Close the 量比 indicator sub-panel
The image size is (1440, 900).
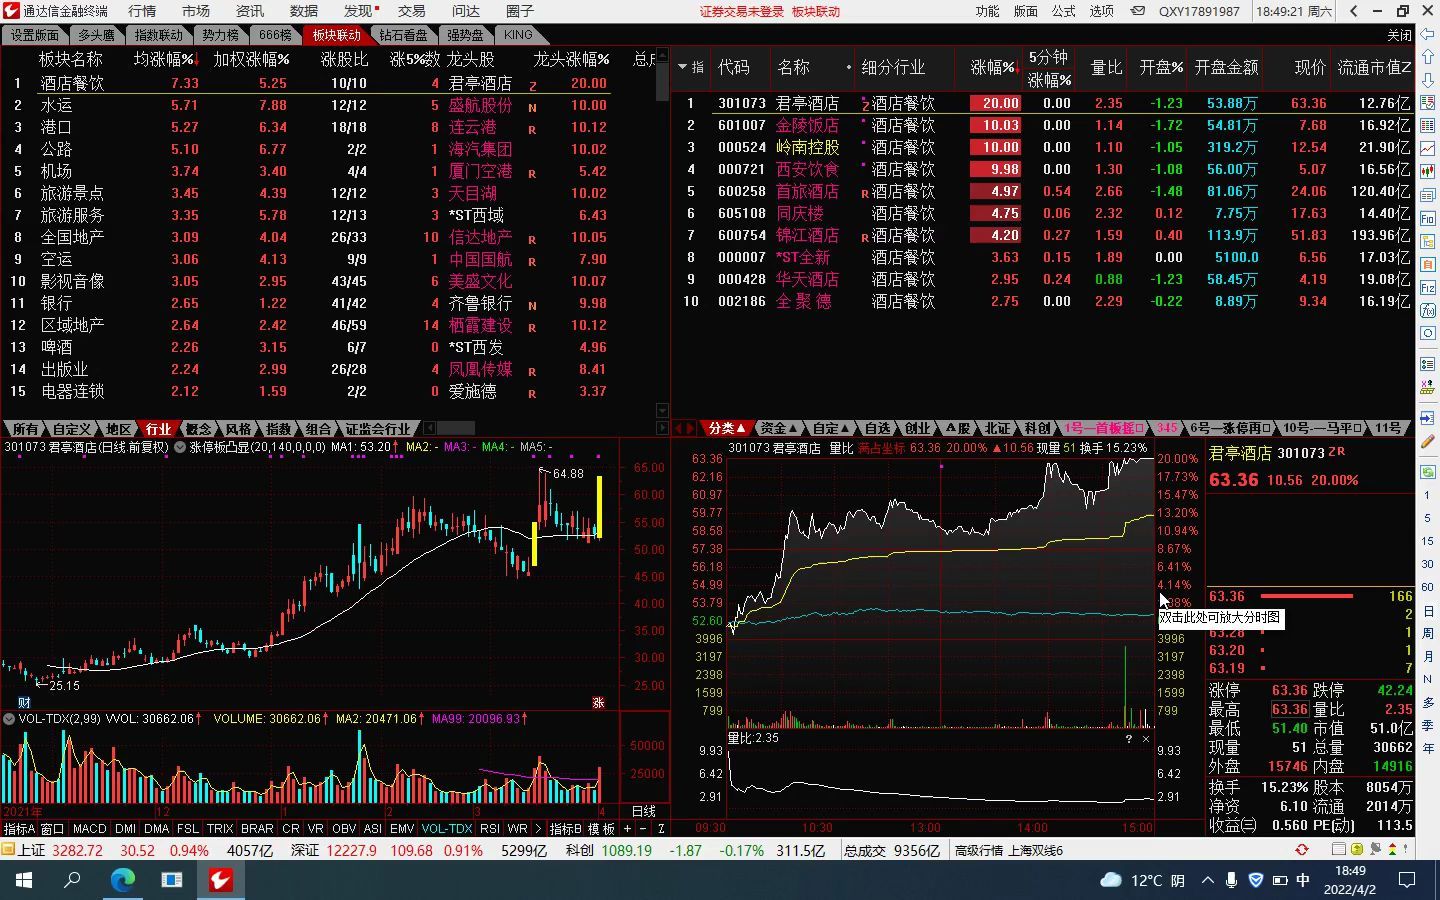[1146, 738]
